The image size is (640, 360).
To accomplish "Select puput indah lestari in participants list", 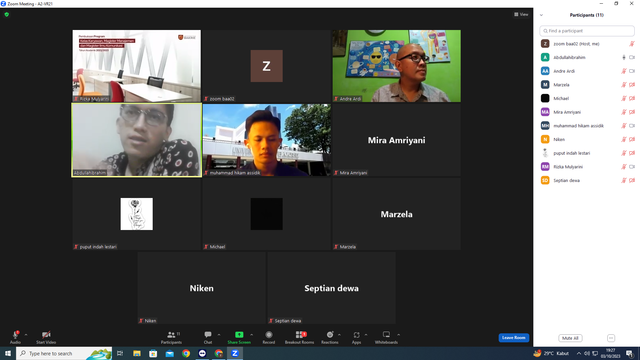I will click(x=587, y=153).
